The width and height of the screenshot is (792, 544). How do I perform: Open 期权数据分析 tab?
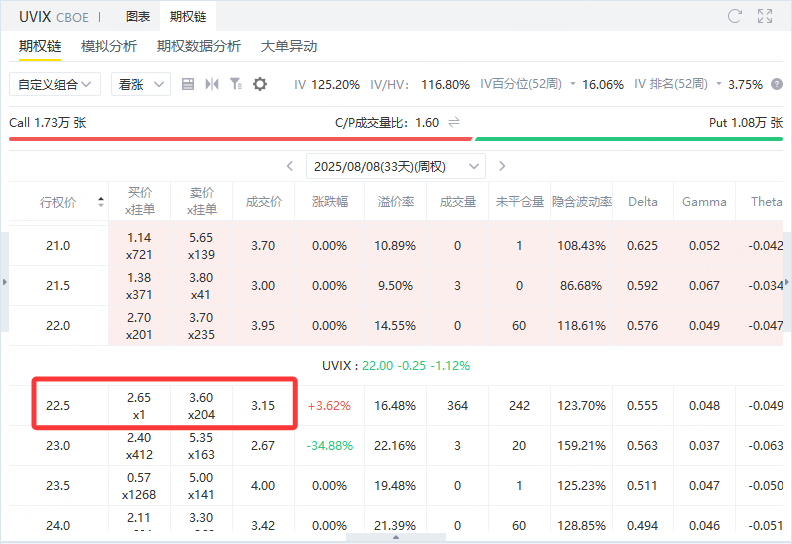(199, 46)
